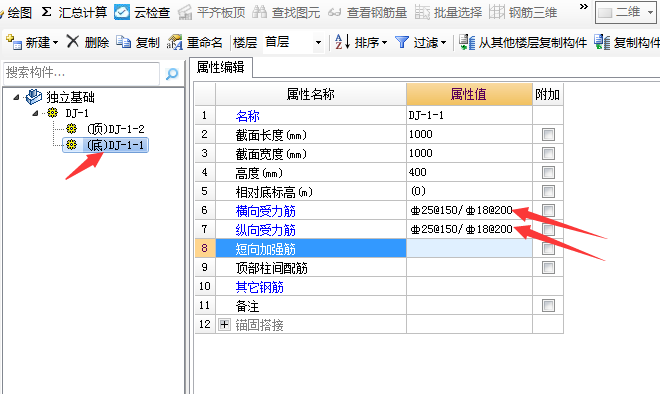
Task: Click 查看钢筋量 icon
Action: pyautogui.click(x=334, y=13)
